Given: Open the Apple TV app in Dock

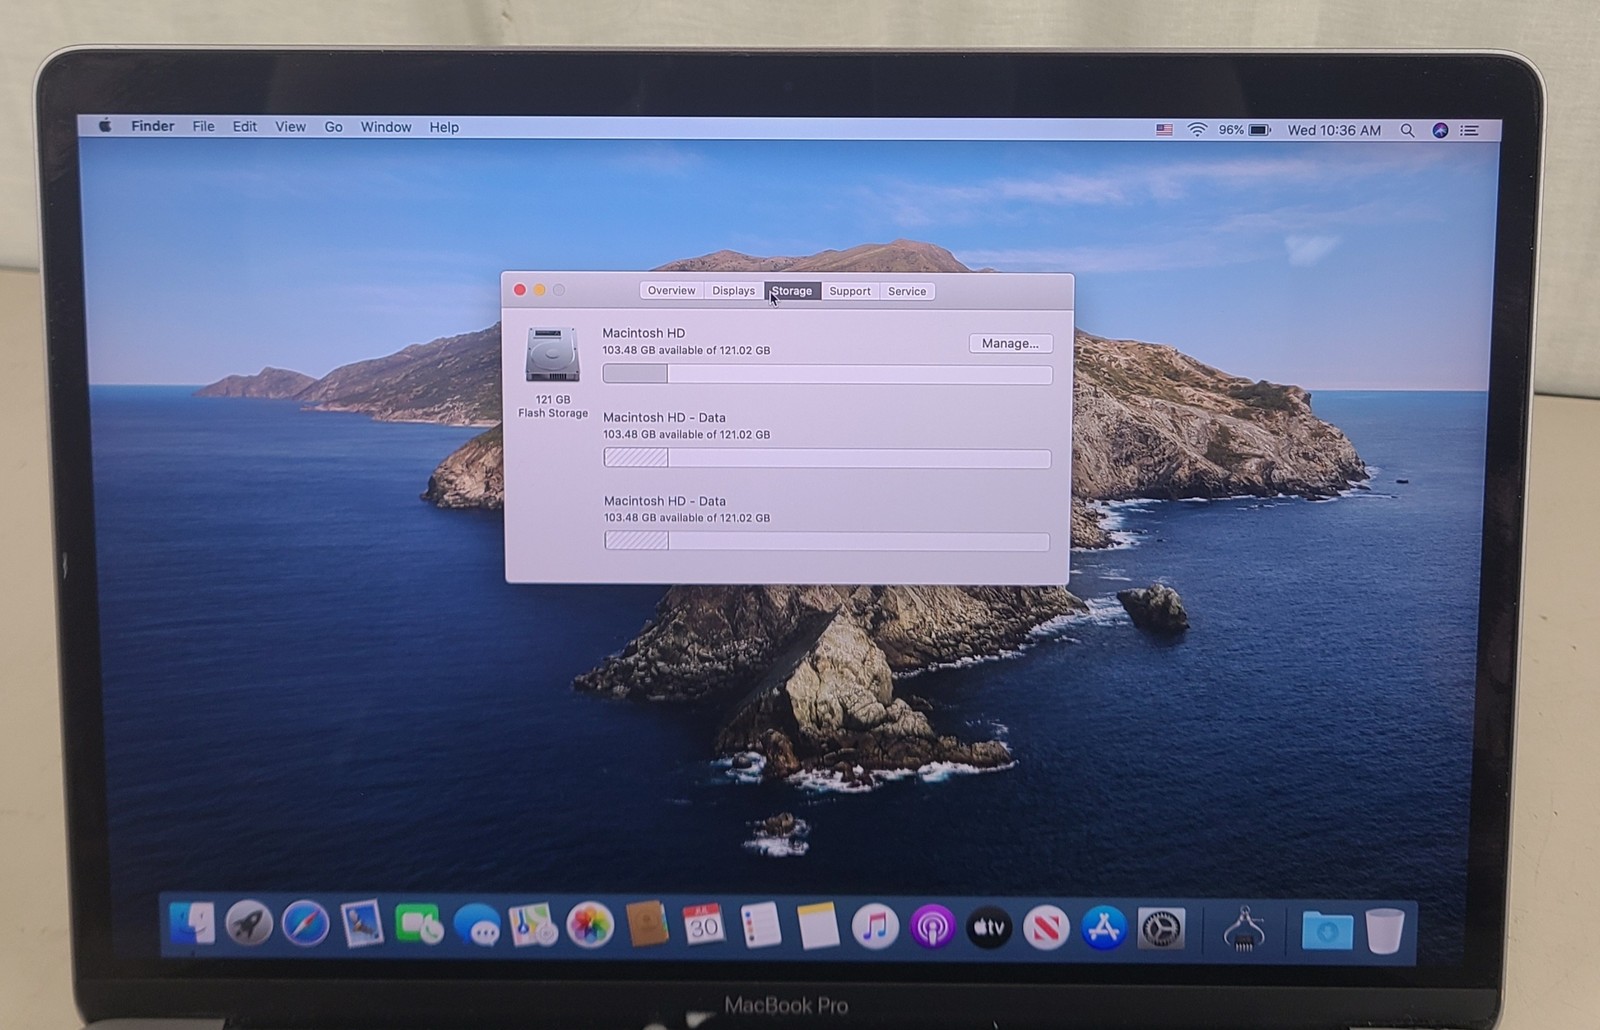Looking at the screenshot, I should [989, 928].
